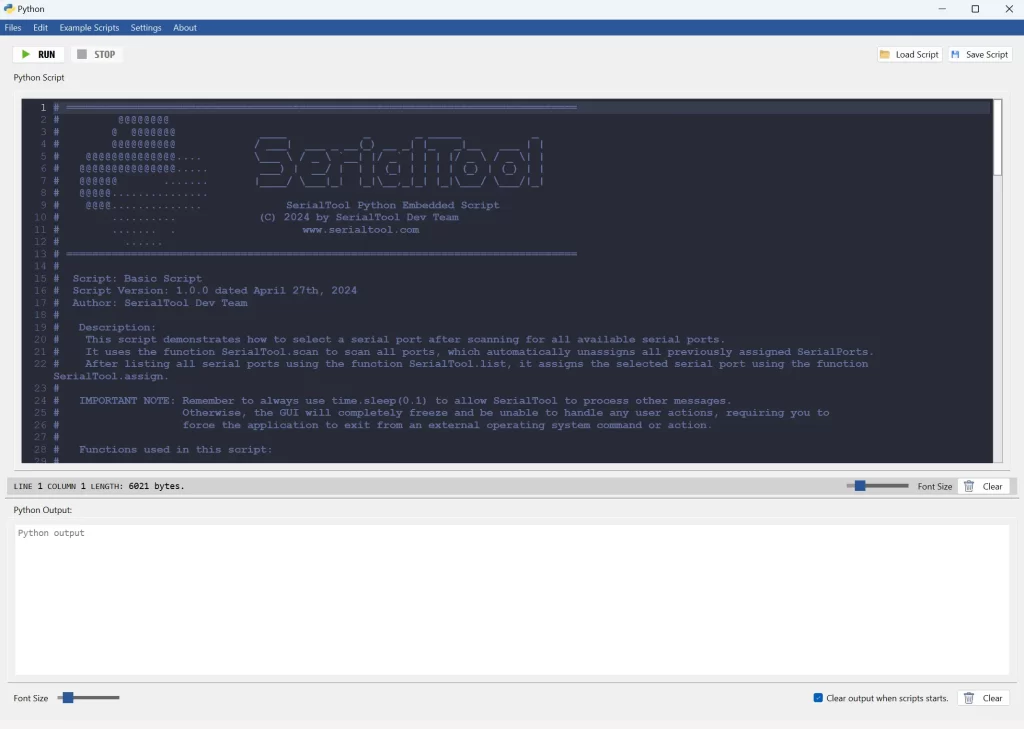
Task: Click the 'www.serialtool.com' text in header
Action: click(x=360, y=229)
